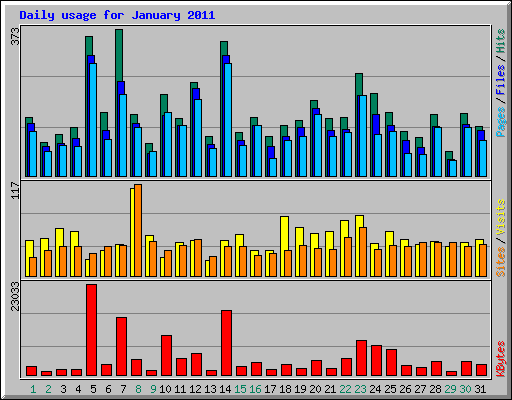Select the red KBytes bar for day 5

91,330
